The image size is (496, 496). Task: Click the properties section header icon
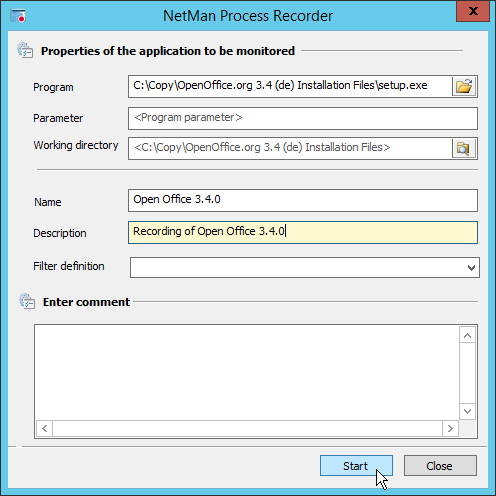(x=25, y=50)
